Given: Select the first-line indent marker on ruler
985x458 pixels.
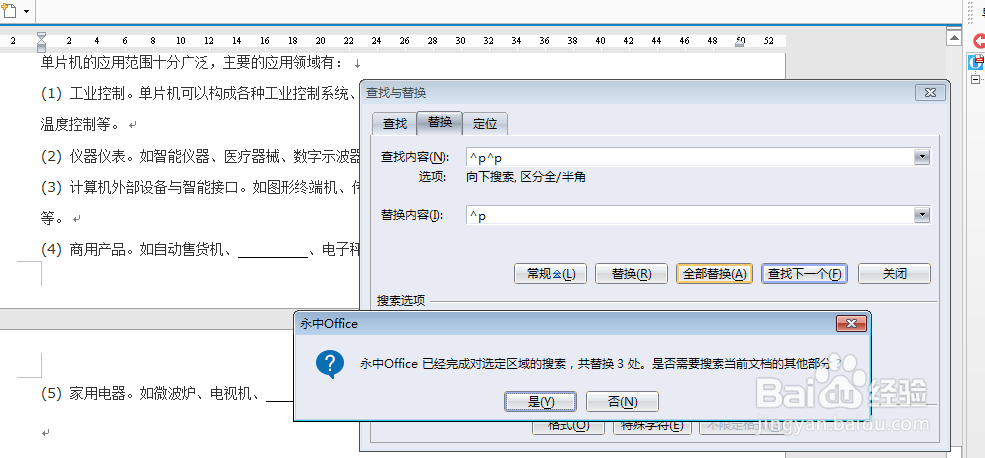Looking at the screenshot, I should pos(41,37).
